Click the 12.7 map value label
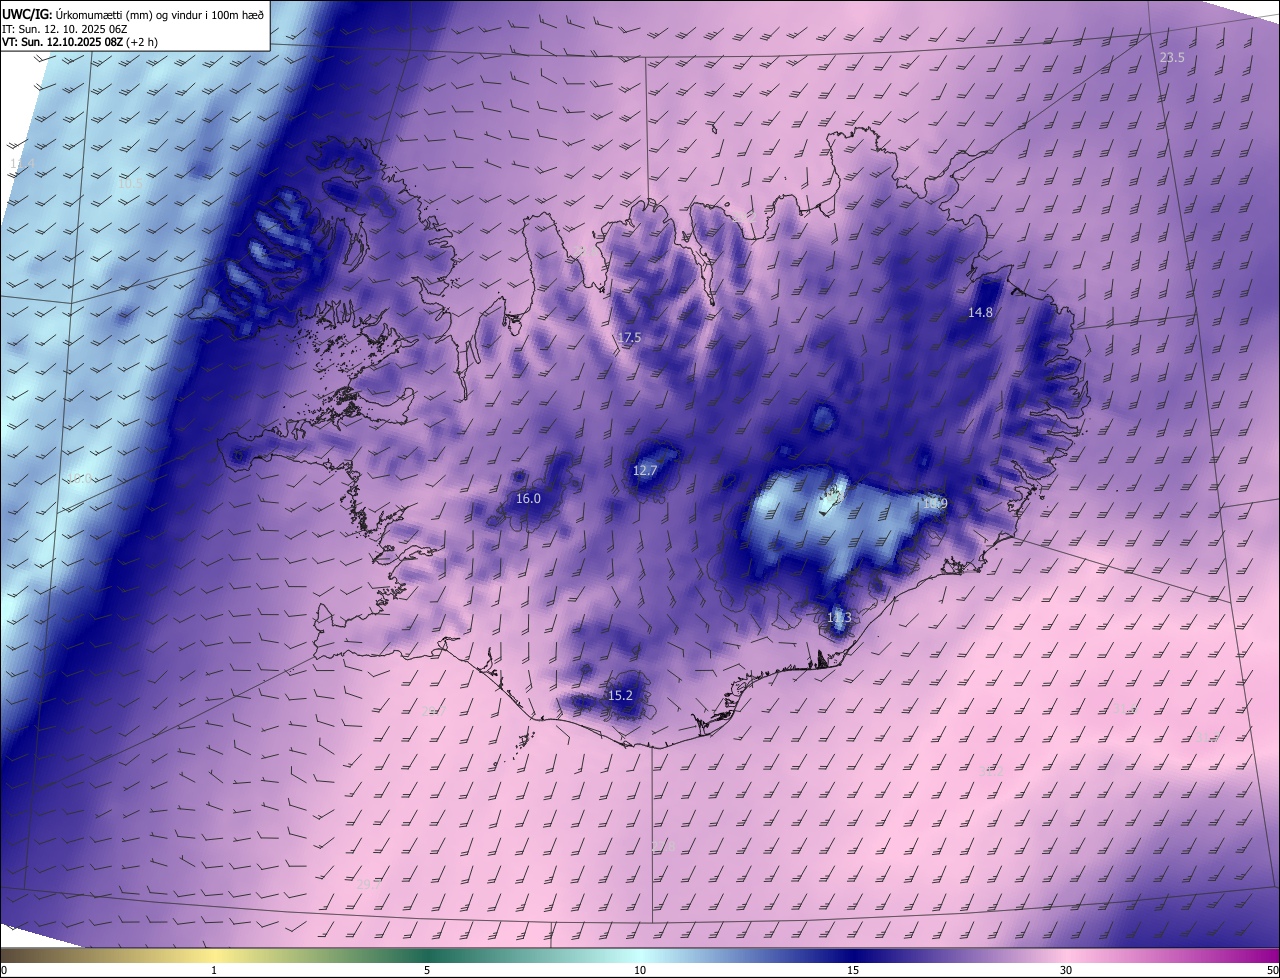The width and height of the screenshot is (1280, 978). 645,470
